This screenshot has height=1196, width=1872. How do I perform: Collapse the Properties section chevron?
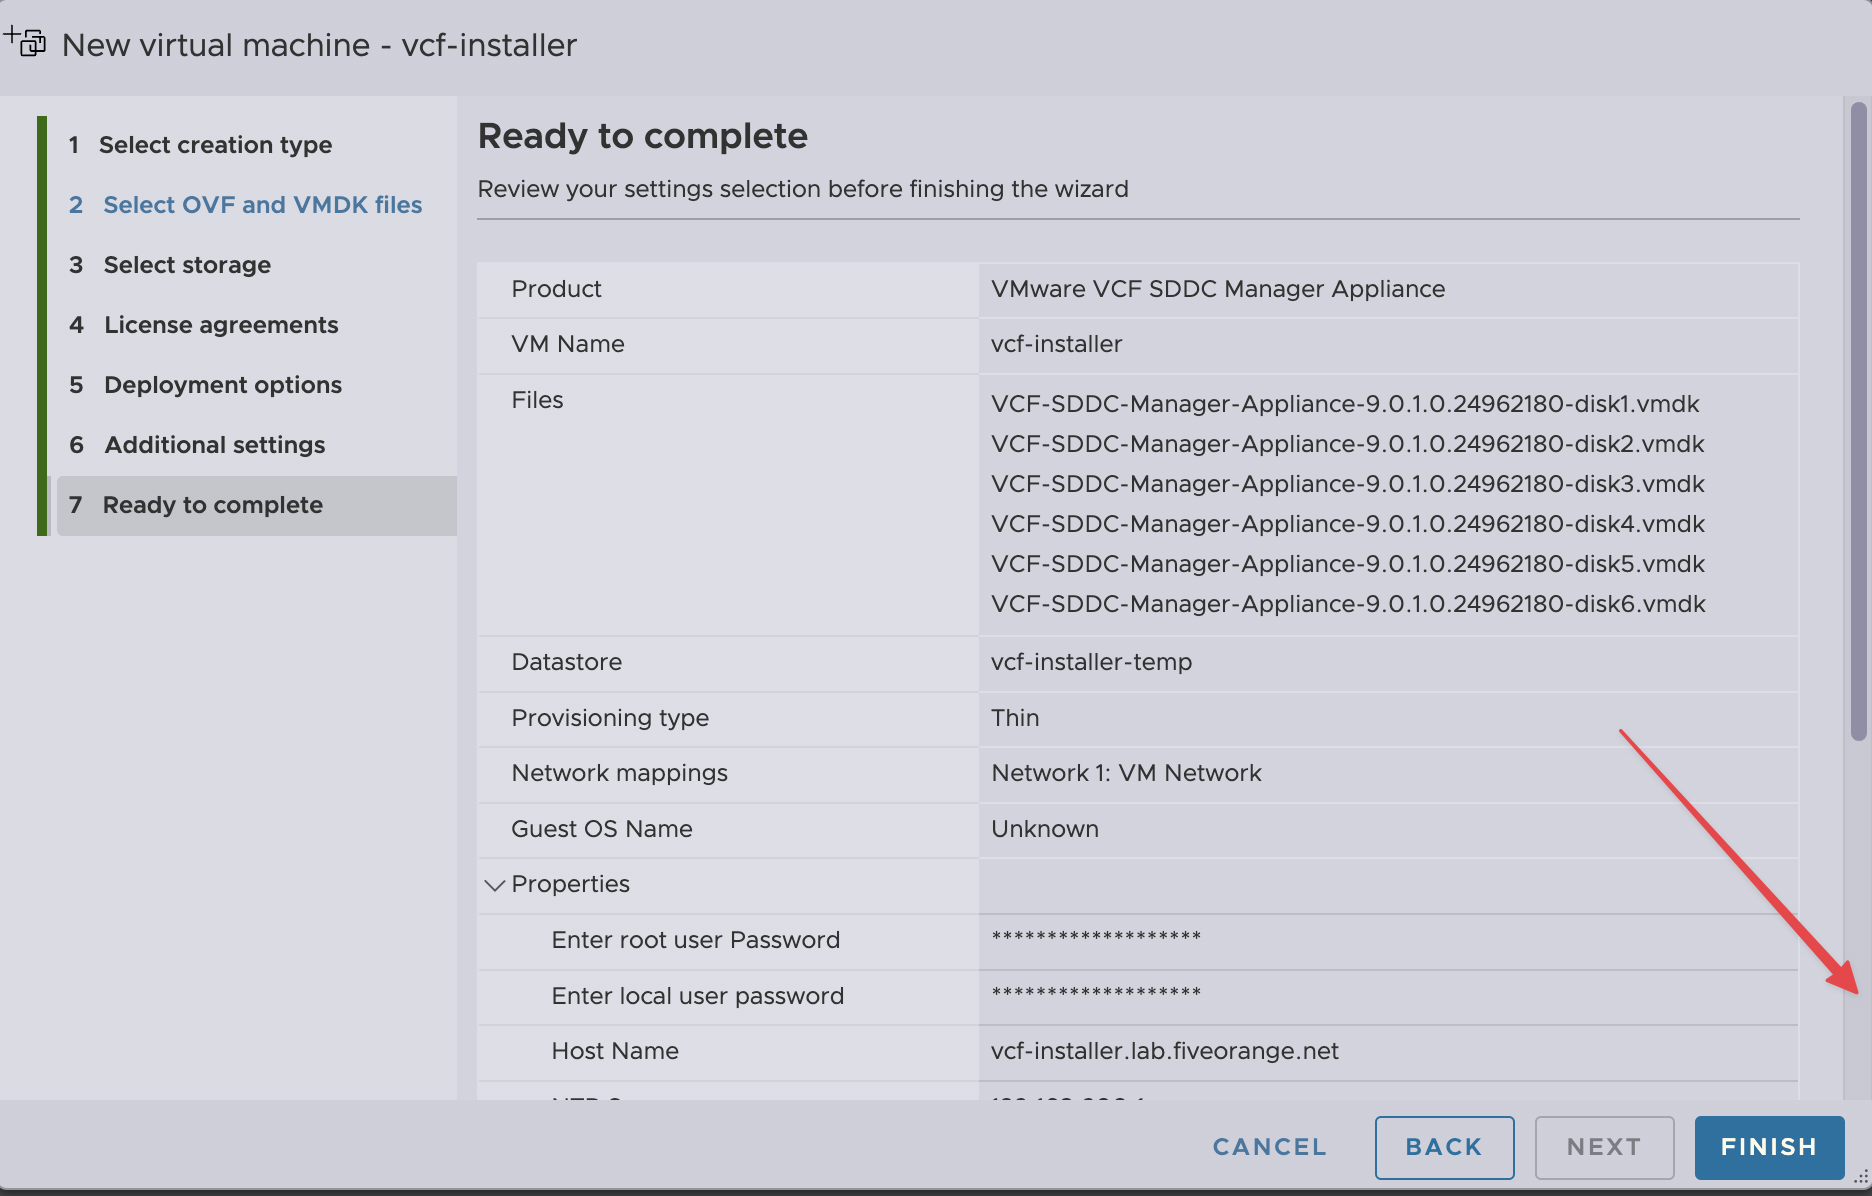tap(494, 885)
